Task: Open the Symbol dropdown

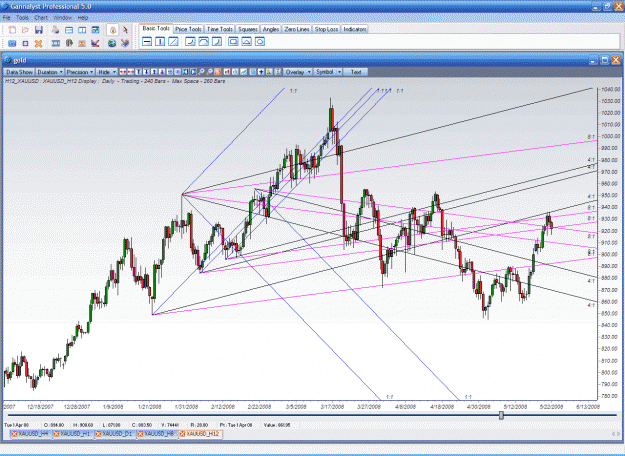Action: 328,72
